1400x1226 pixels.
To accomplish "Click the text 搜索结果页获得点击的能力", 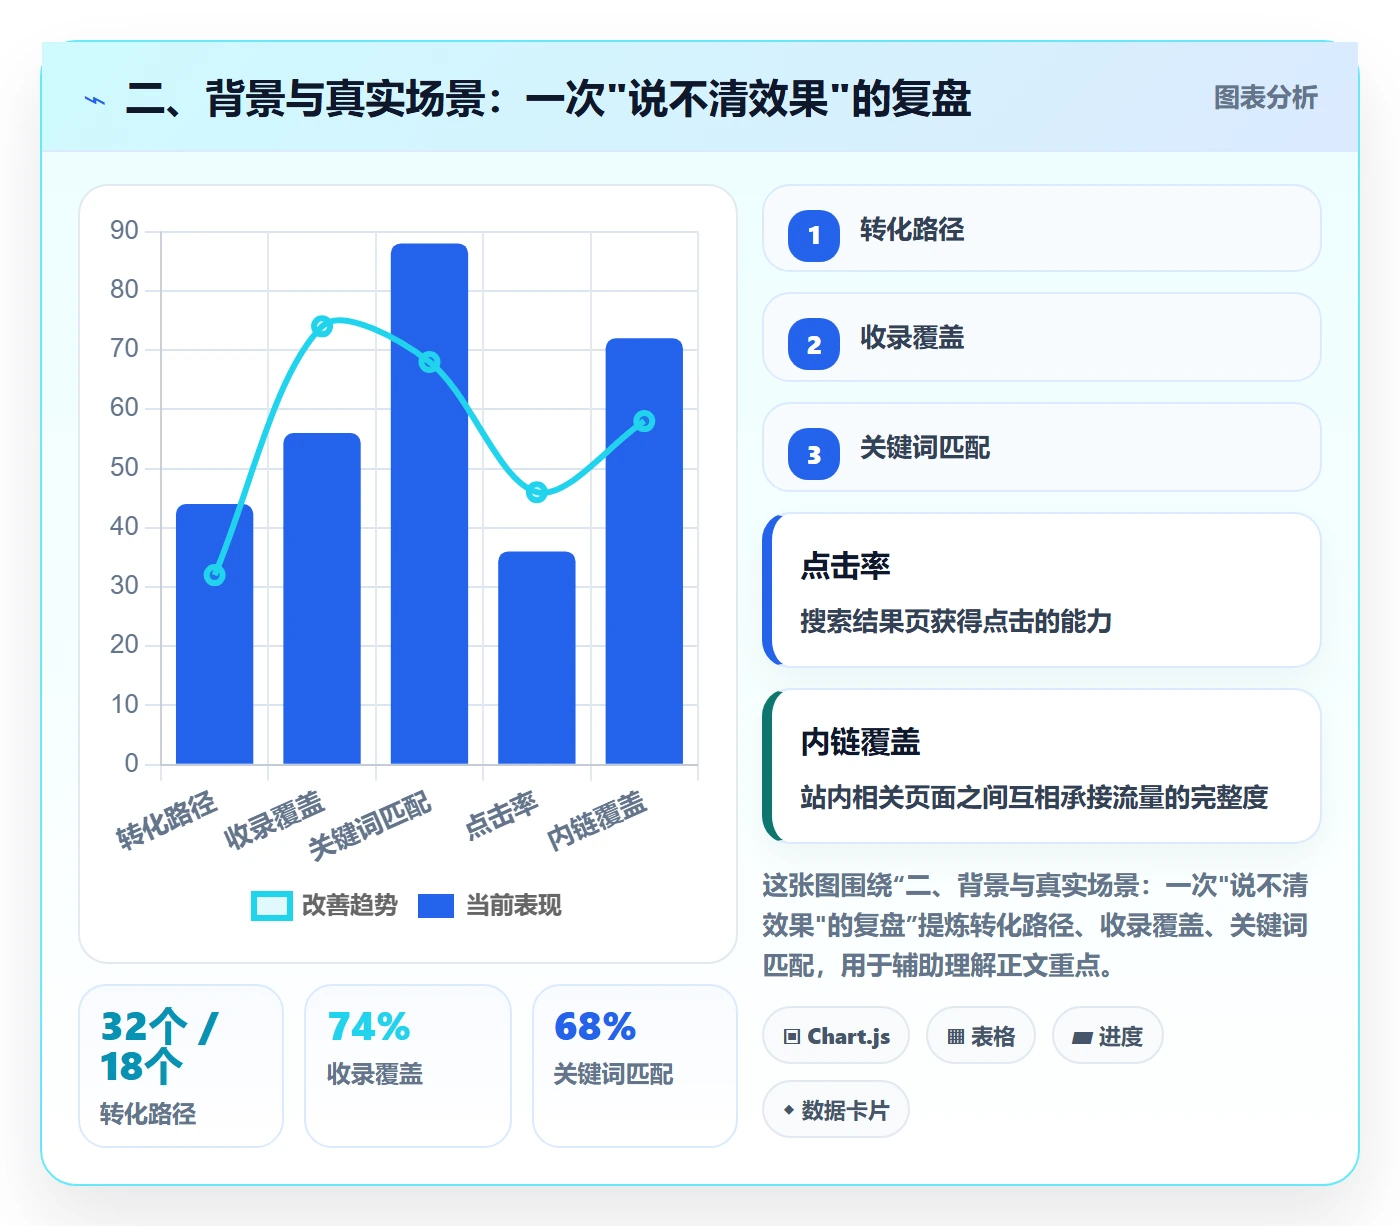I will coord(956,621).
